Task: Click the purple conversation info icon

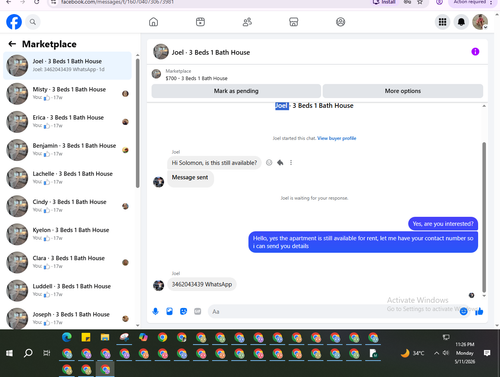Action: click(x=475, y=52)
